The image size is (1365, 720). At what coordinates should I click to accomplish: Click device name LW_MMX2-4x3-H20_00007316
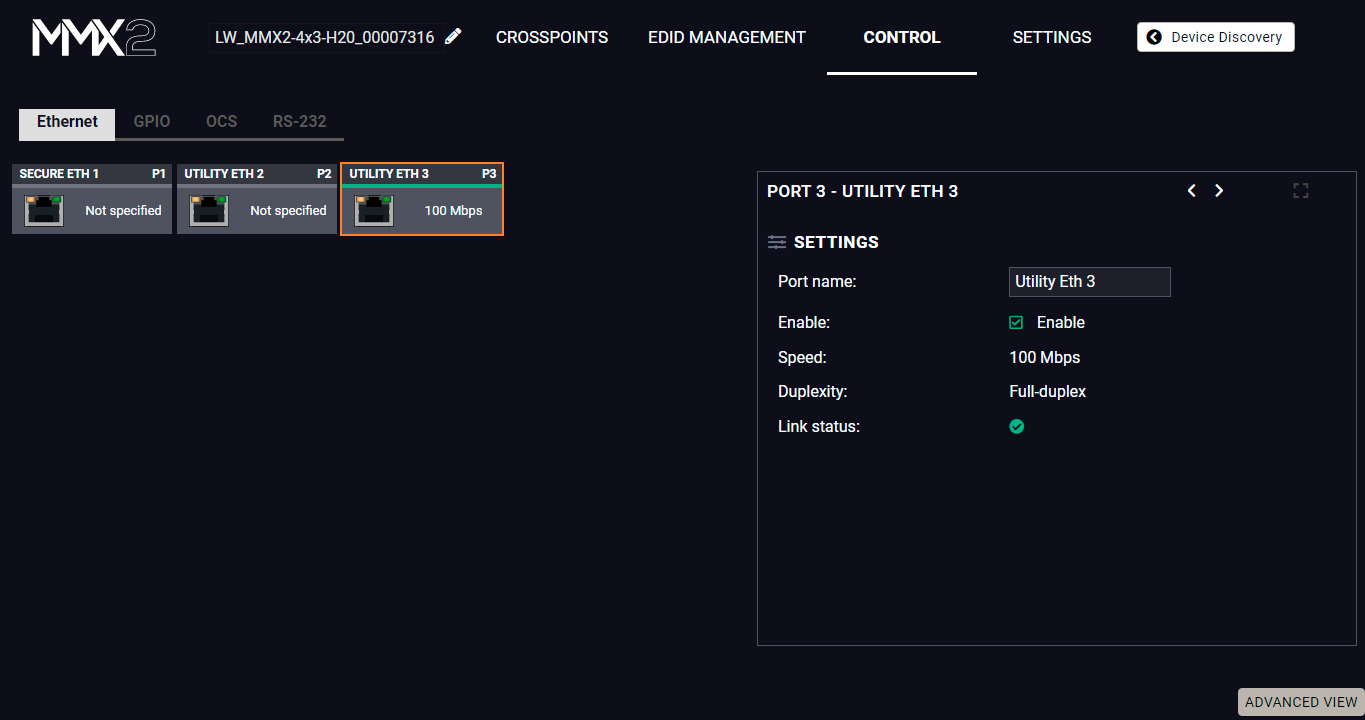[325, 37]
